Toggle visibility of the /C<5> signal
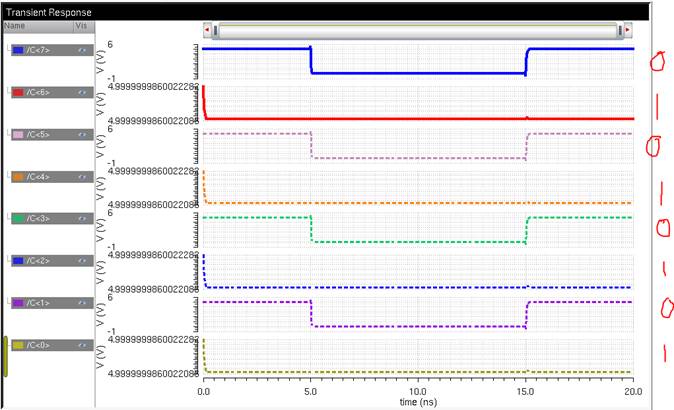Viewport: 674px width, 410px height. (83, 134)
